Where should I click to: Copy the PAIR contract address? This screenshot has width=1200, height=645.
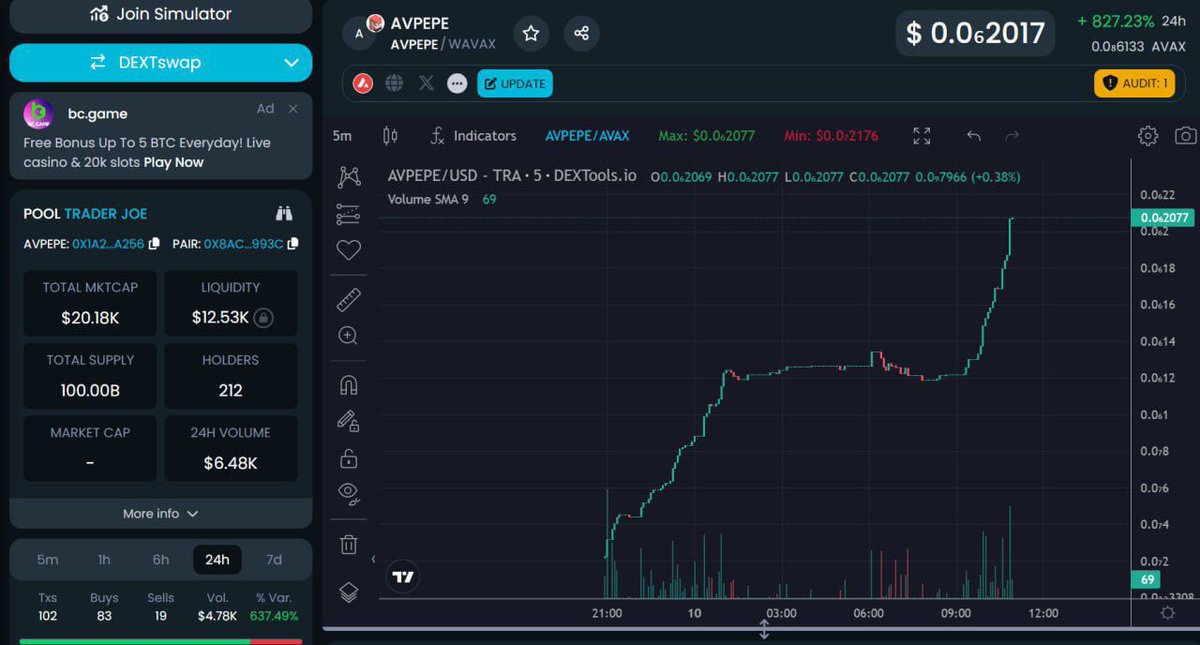(x=293, y=244)
